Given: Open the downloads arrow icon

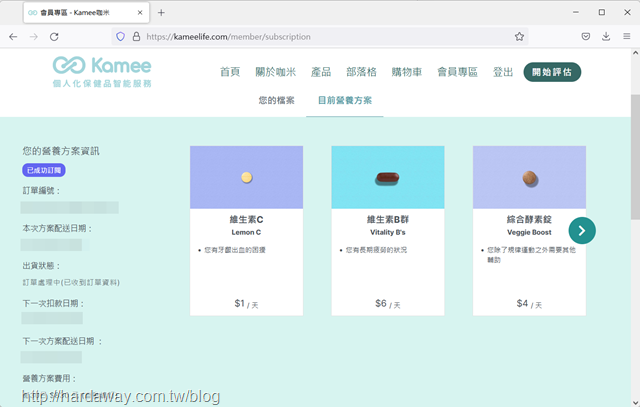Looking at the screenshot, I should [606, 37].
